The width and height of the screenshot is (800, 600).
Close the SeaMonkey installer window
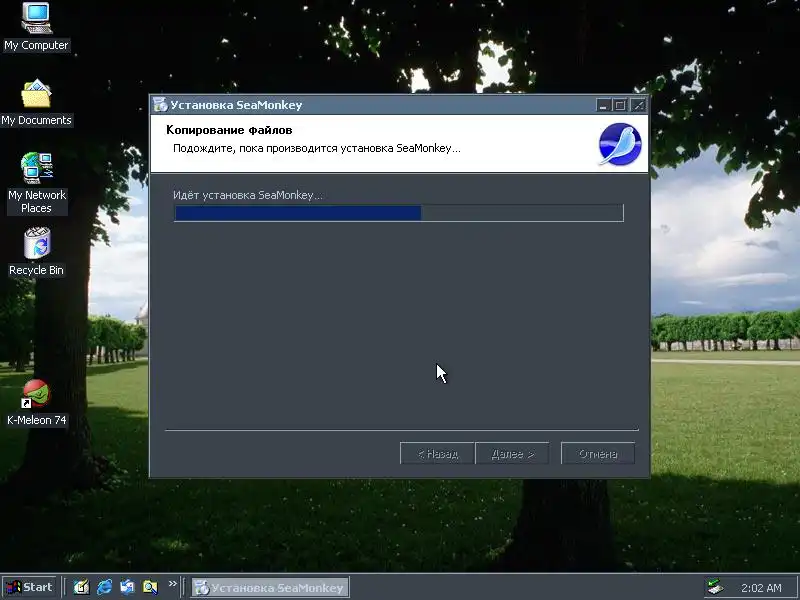click(x=638, y=105)
